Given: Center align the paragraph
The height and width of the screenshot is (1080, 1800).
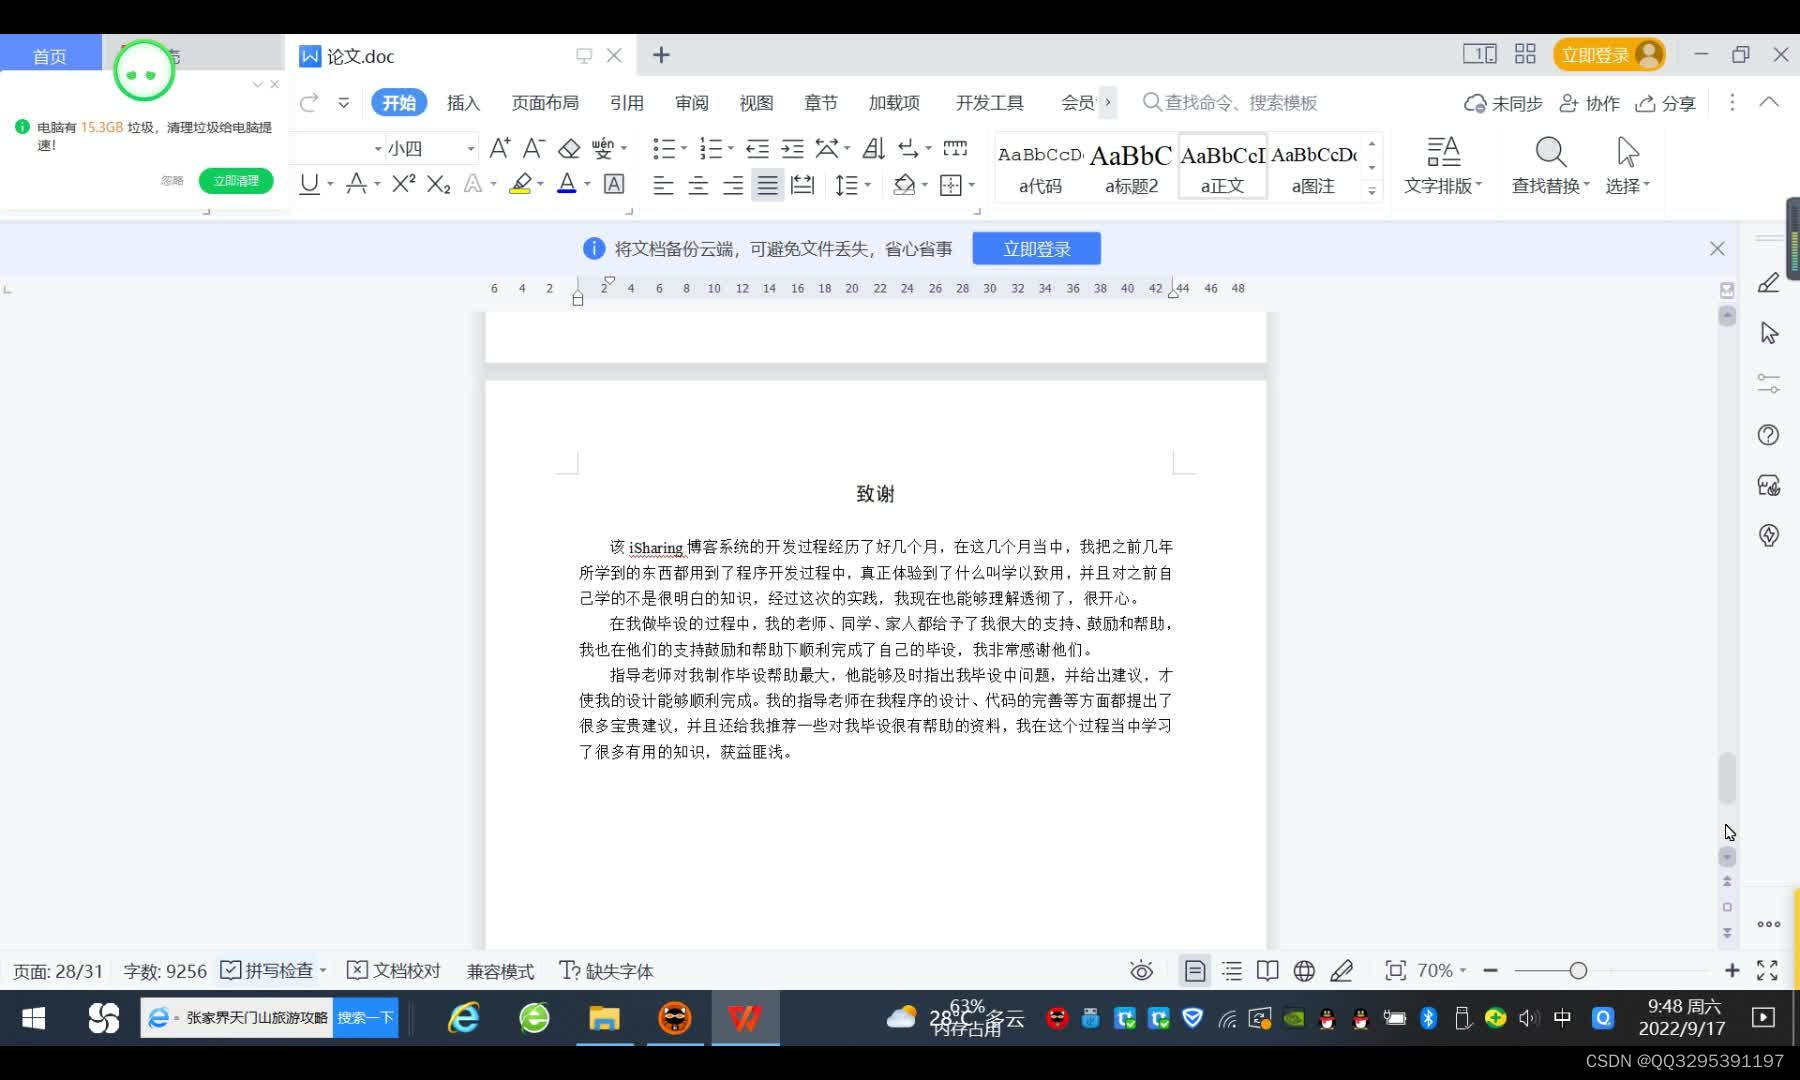Looking at the screenshot, I should tap(698, 185).
